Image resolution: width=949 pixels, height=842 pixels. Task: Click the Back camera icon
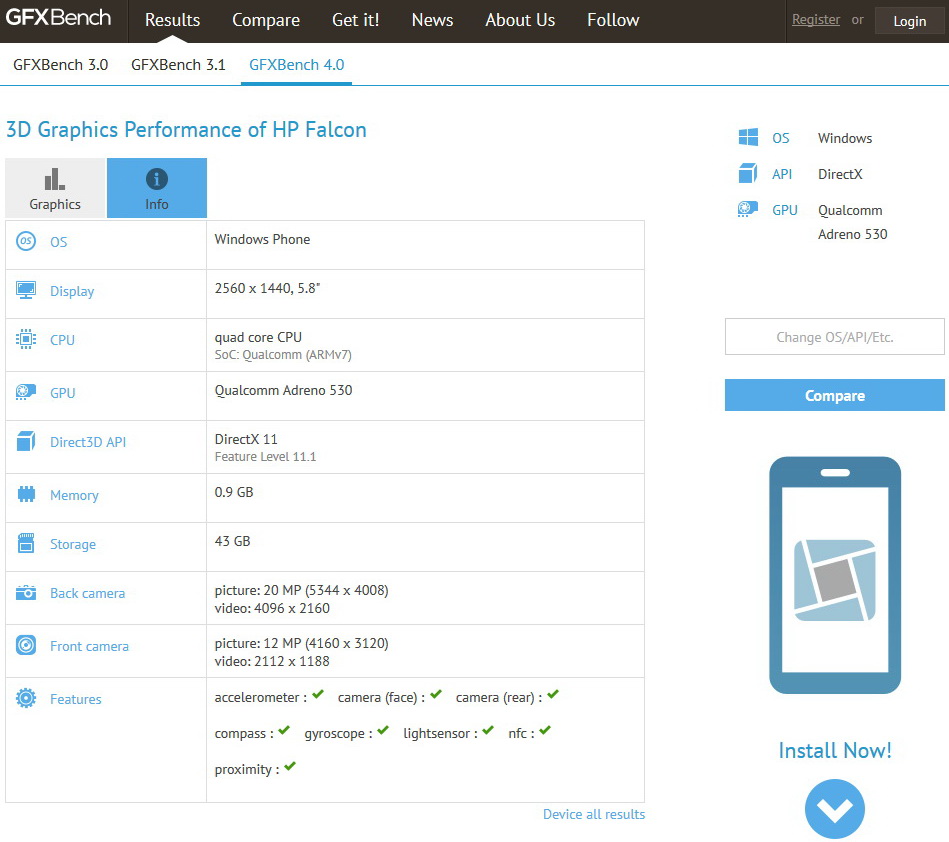tap(25, 592)
